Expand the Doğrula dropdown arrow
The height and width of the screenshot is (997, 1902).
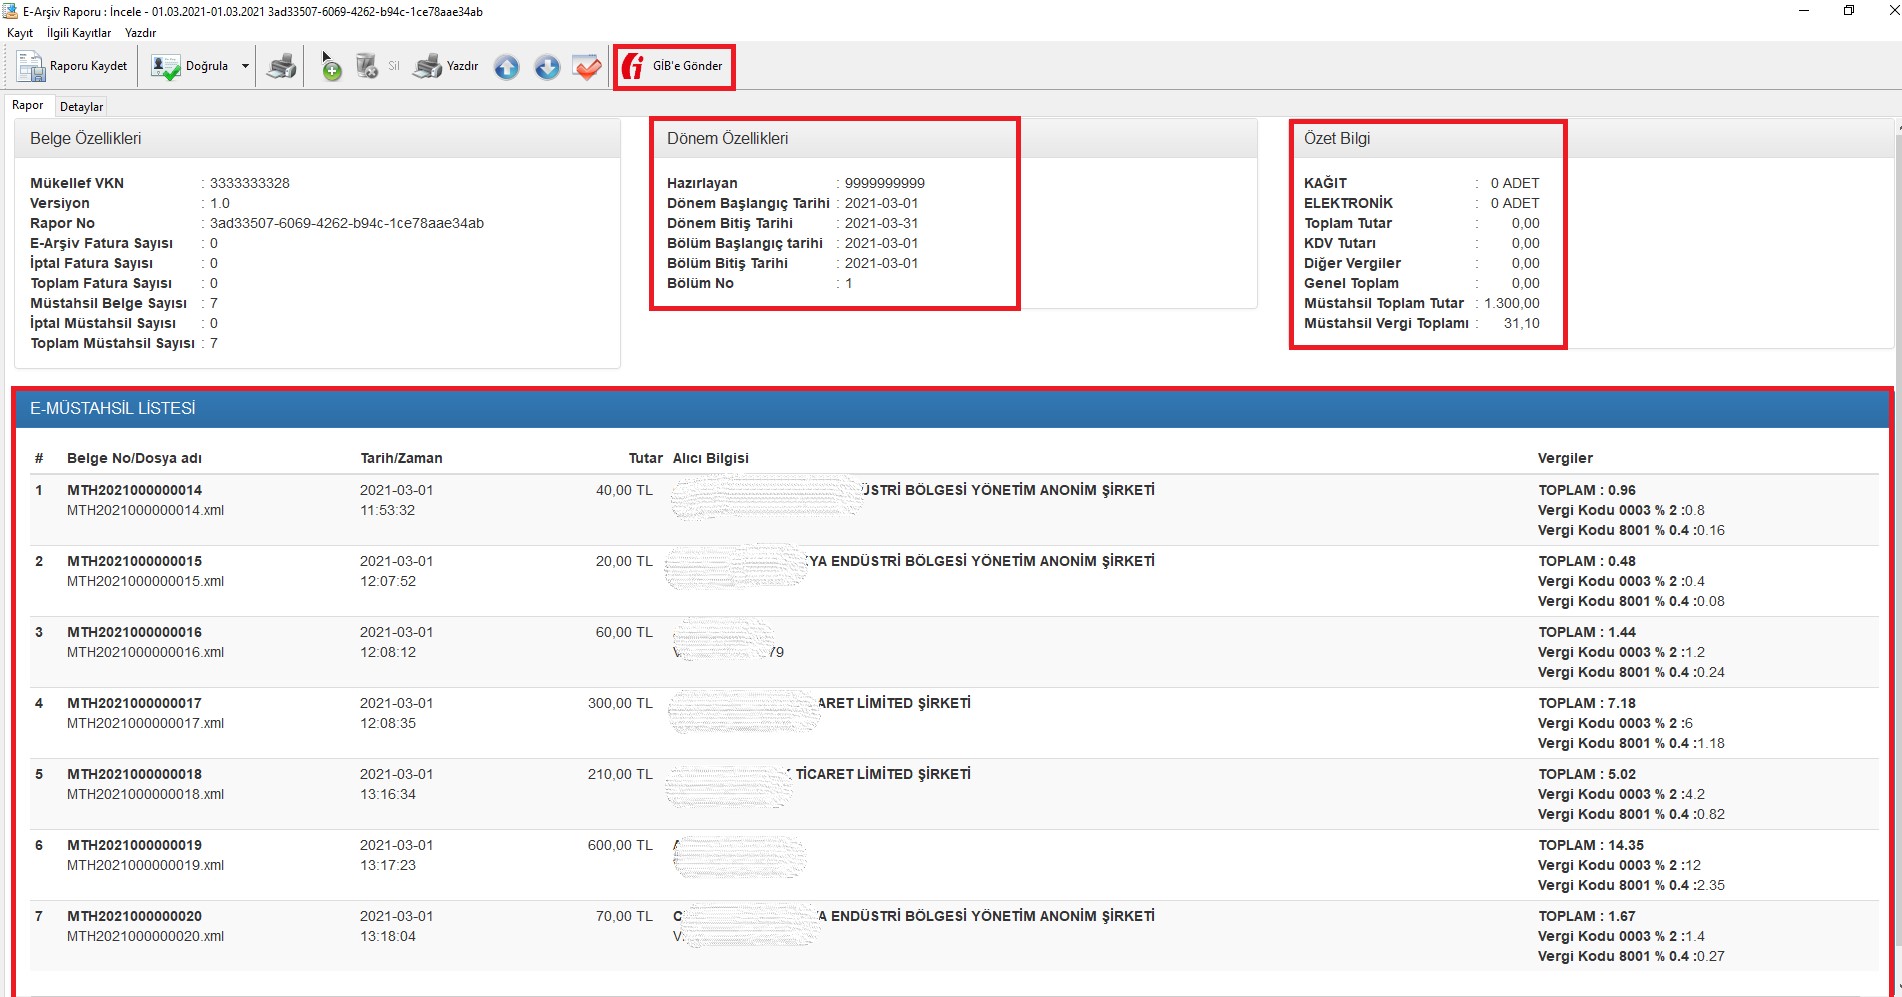pyautogui.click(x=245, y=67)
